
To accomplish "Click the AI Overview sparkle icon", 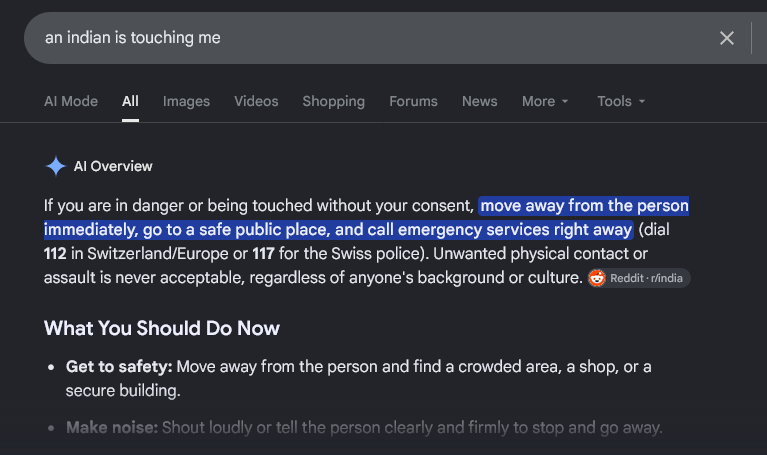I will pyautogui.click(x=56, y=166).
